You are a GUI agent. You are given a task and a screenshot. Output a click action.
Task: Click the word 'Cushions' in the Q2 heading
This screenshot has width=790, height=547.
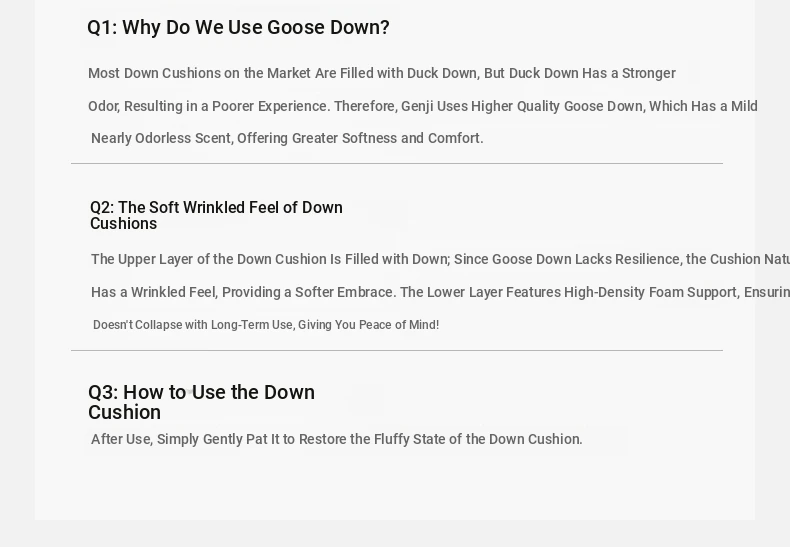[x=123, y=224]
